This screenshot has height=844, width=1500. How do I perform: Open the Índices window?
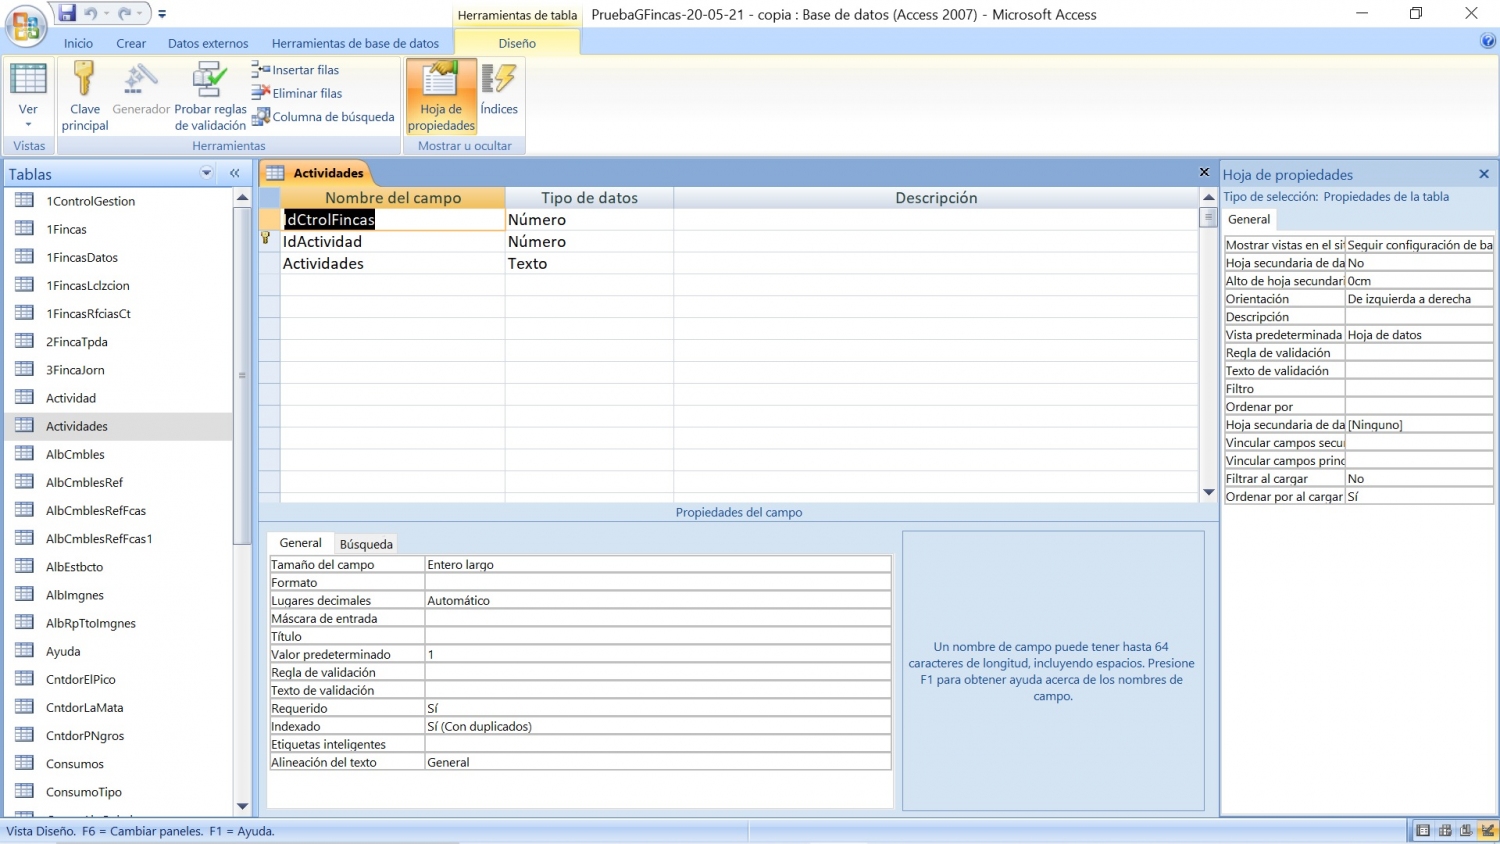click(499, 90)
